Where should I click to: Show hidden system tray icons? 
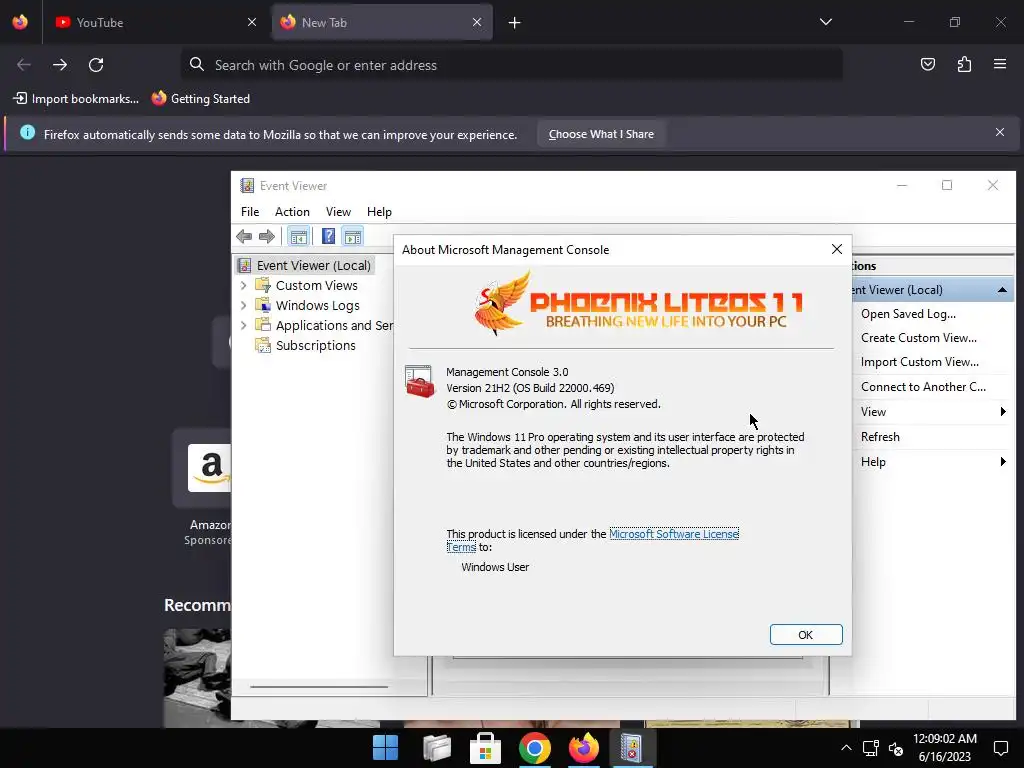(846, 748)
